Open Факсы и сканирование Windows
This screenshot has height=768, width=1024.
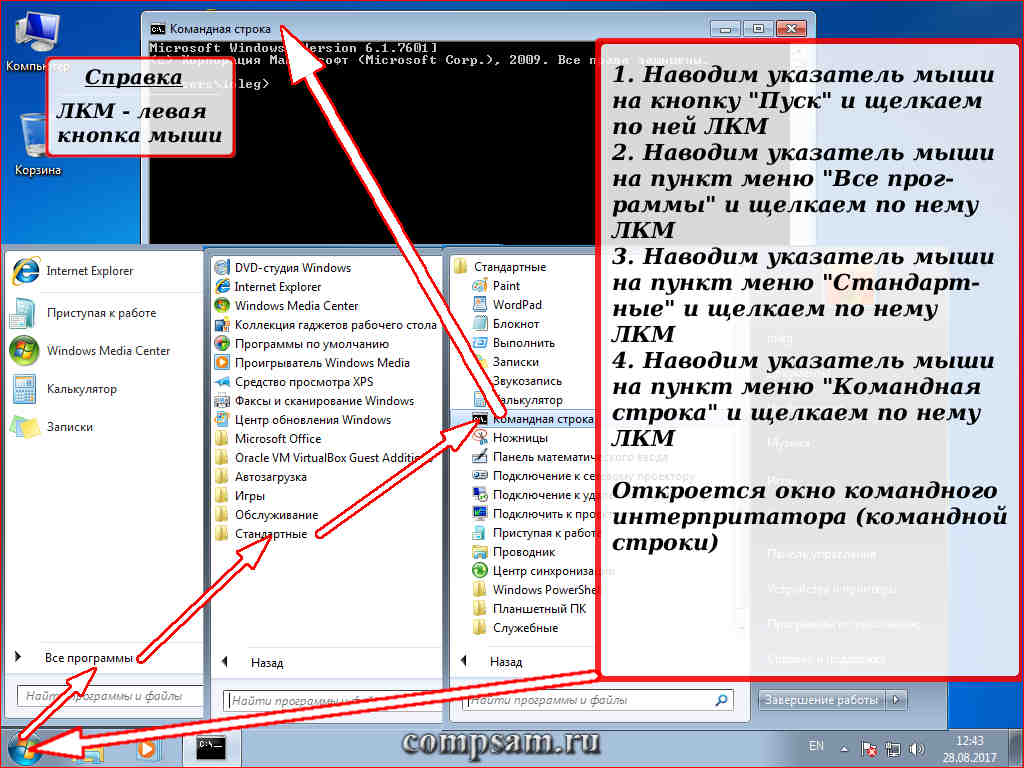(x=314, y=400)
